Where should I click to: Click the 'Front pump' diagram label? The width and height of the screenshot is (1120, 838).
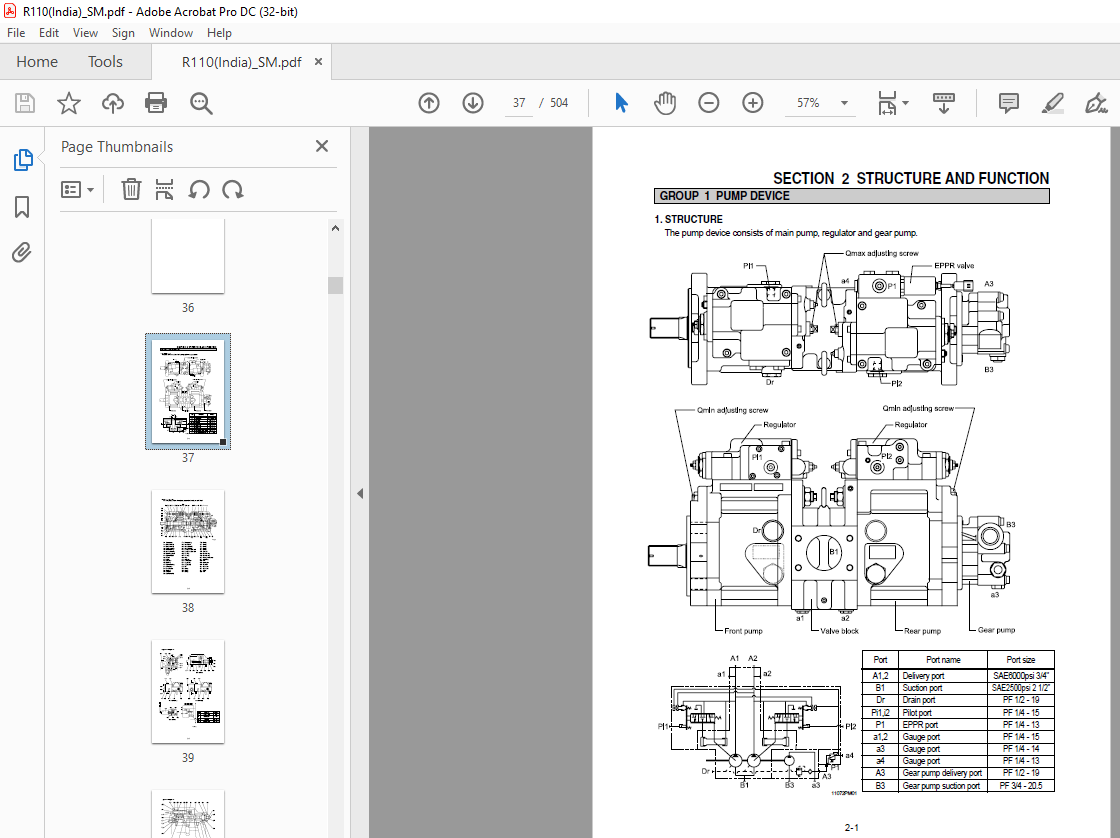744,631
